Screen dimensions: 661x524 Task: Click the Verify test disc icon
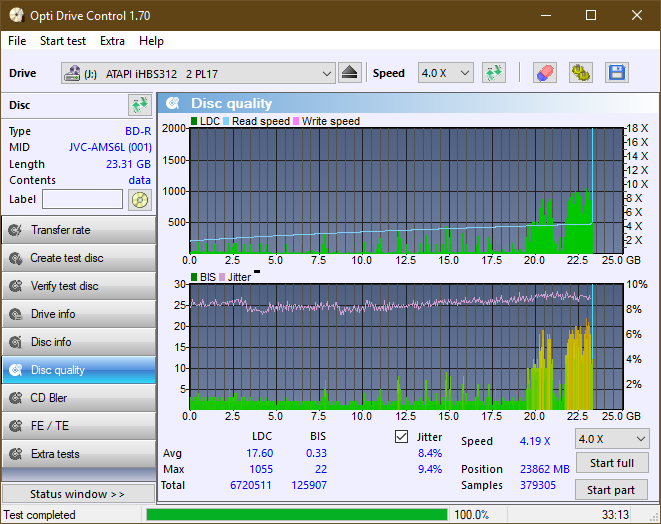(16, 286)
